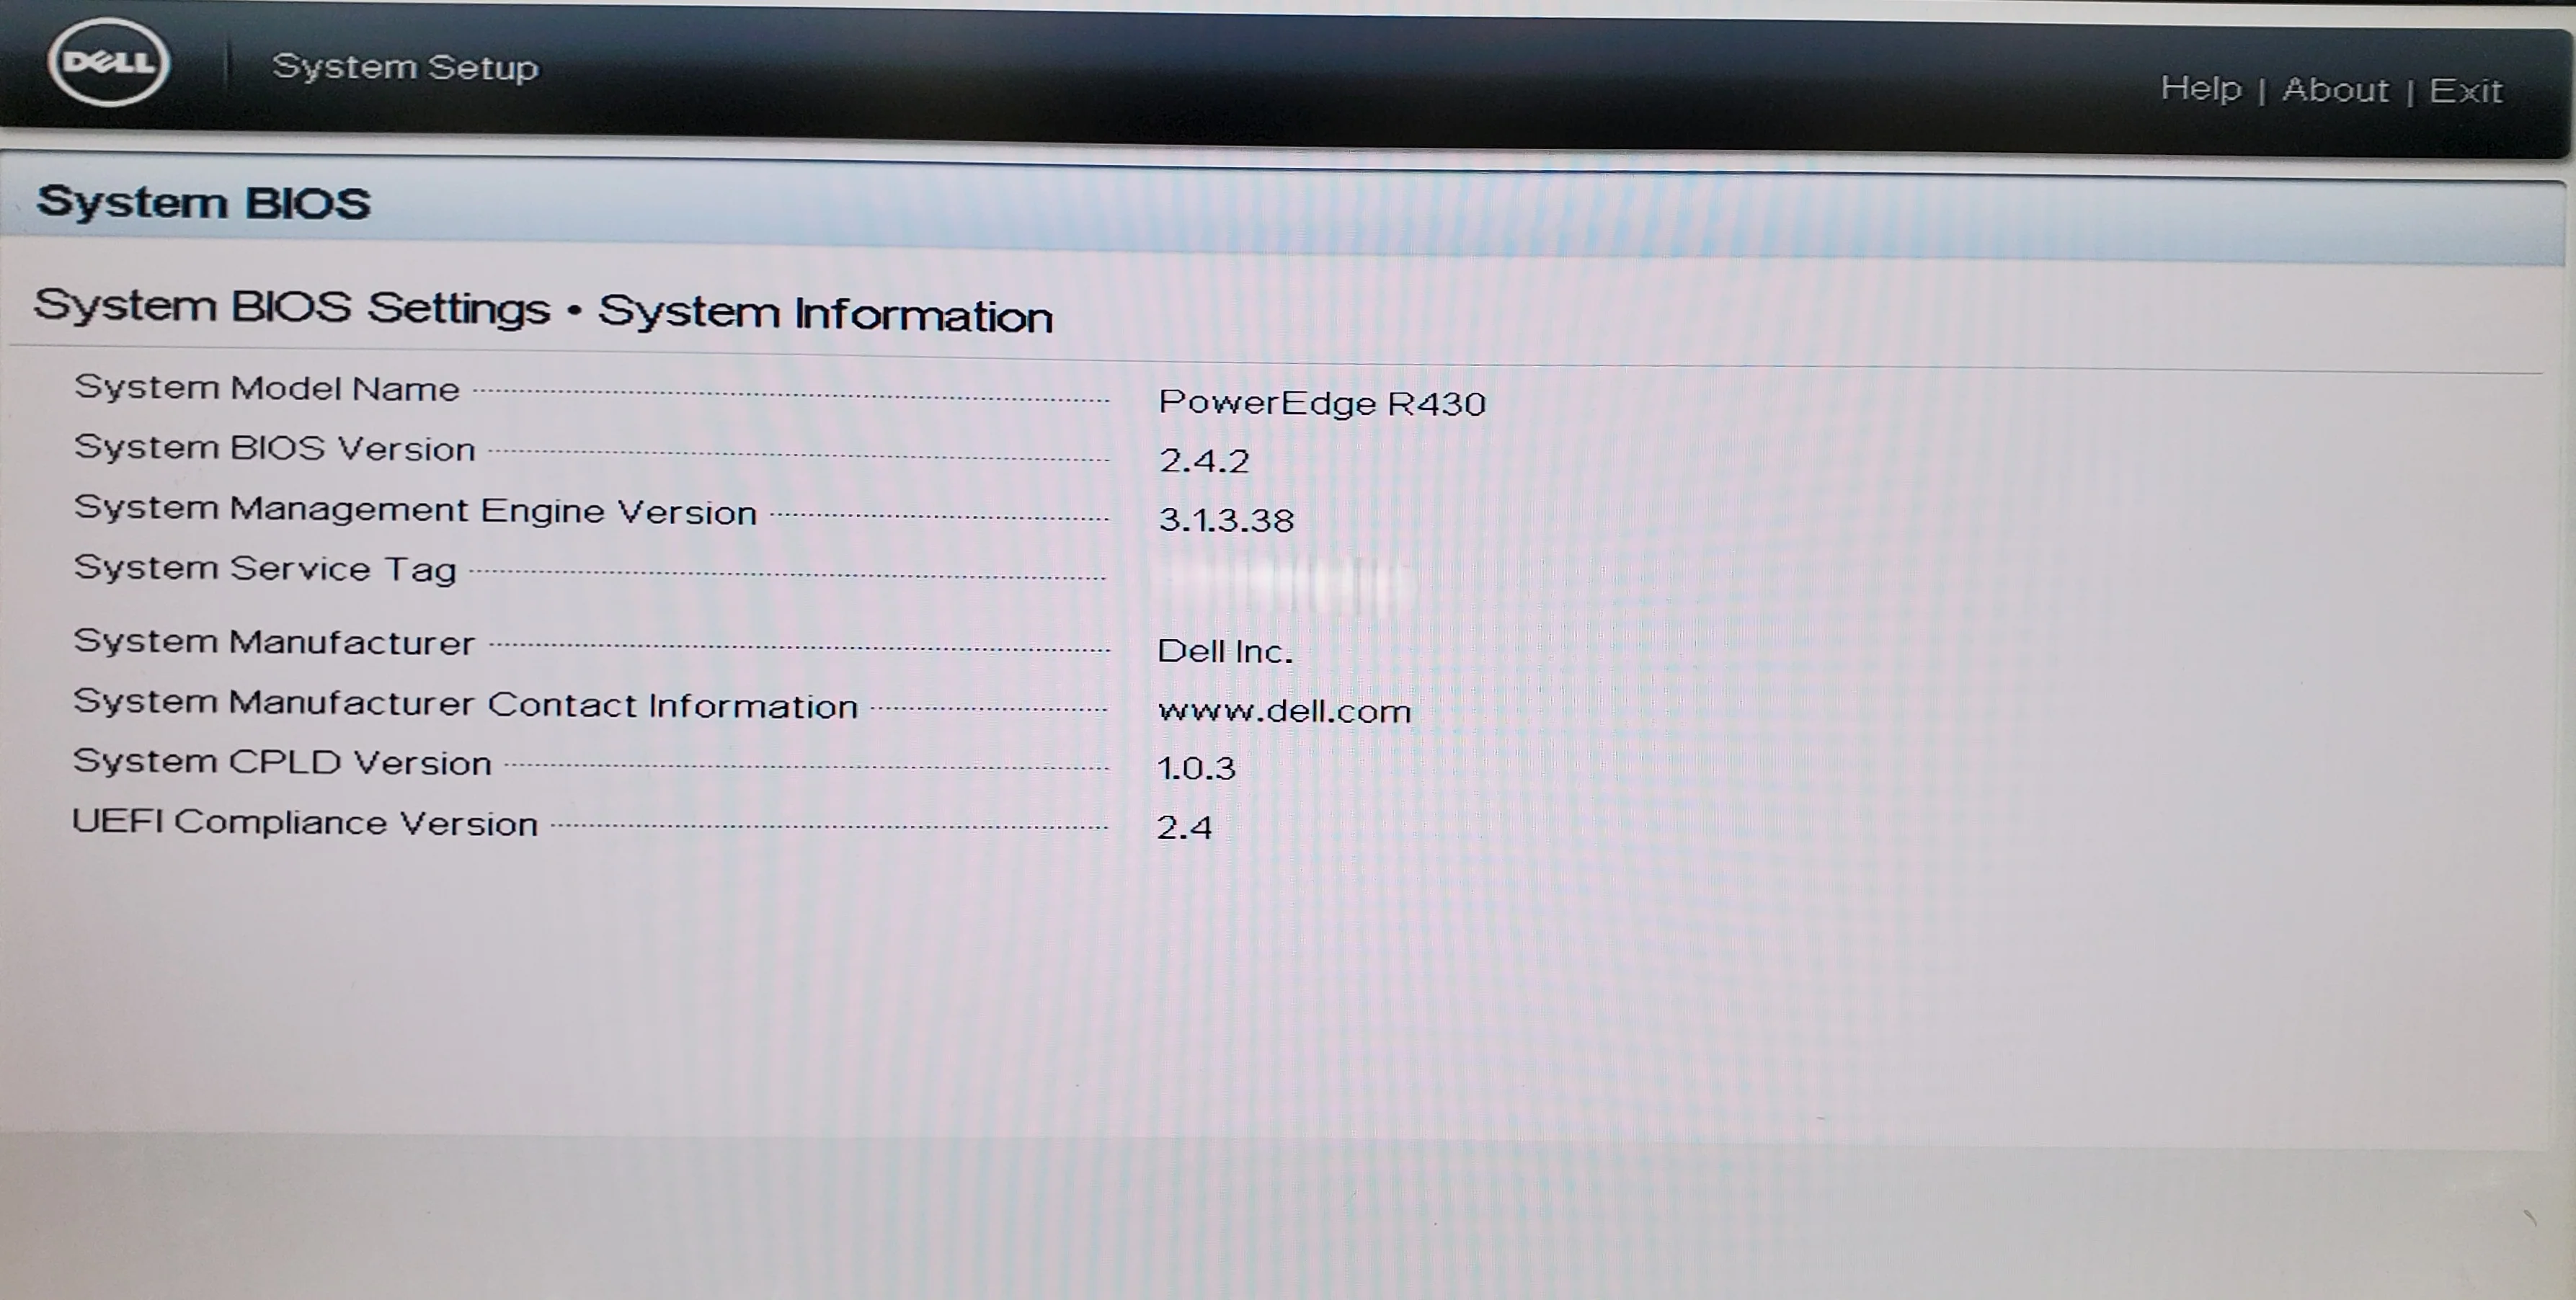Select the System Service Tag label
This screenshot has height=1300, width=2576.
[265, 569]
